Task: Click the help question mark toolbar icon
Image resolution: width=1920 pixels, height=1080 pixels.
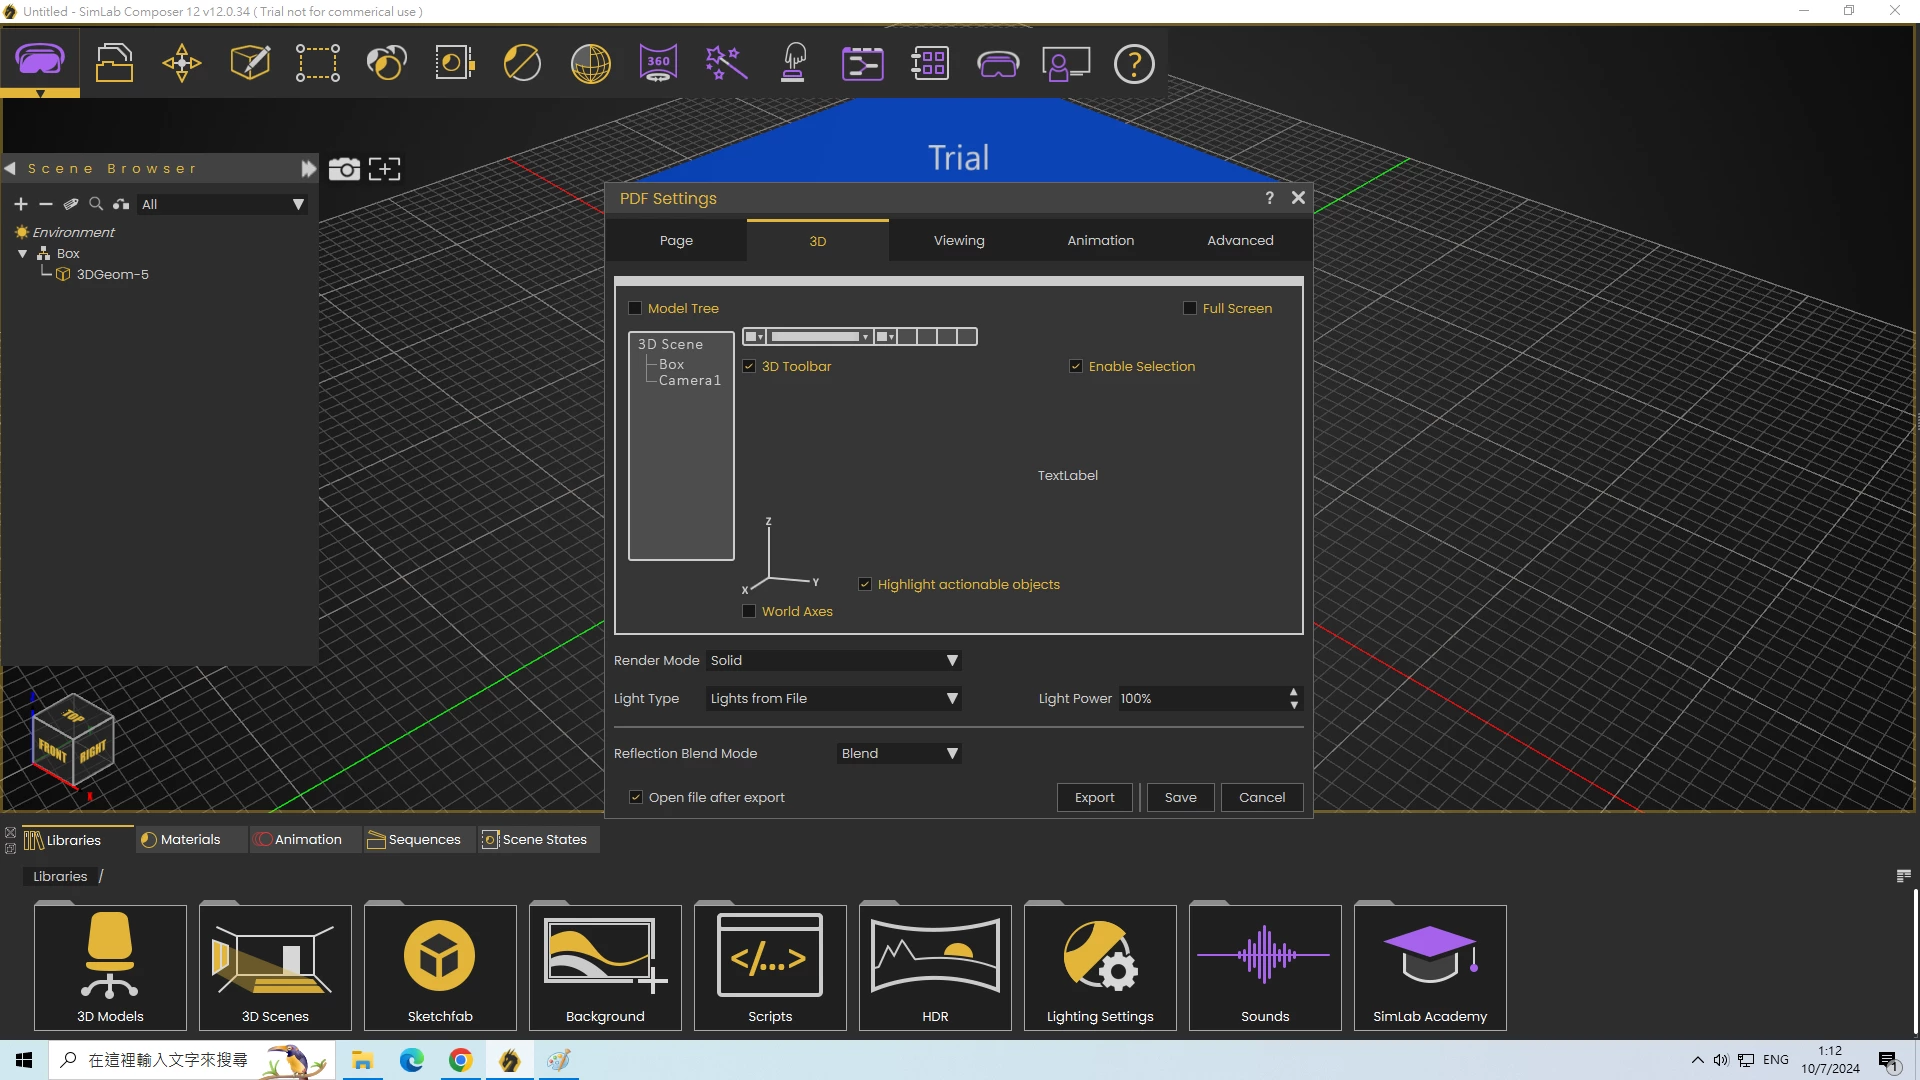Action: (1134, 63)
